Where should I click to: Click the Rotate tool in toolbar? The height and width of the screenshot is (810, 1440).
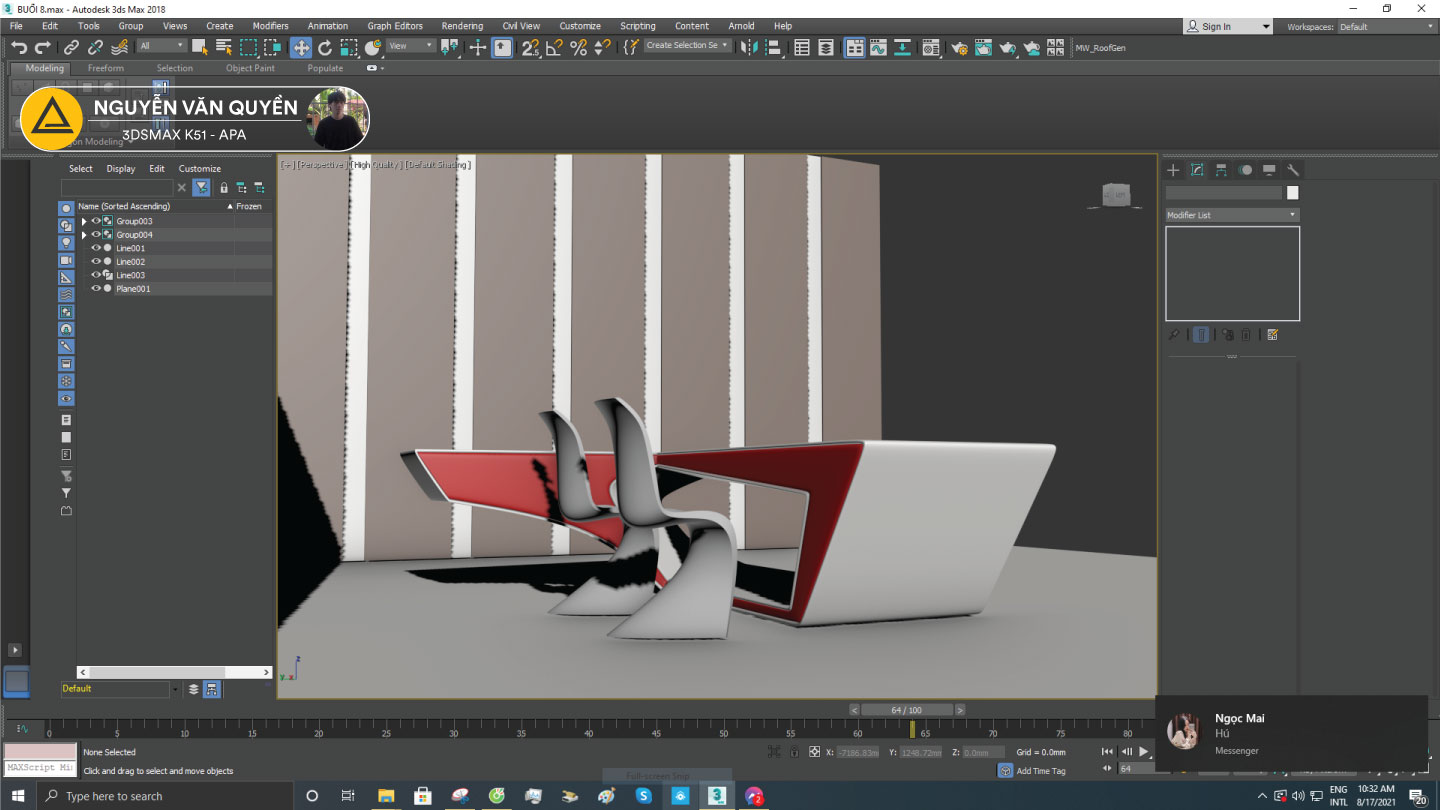click(325, 47)
